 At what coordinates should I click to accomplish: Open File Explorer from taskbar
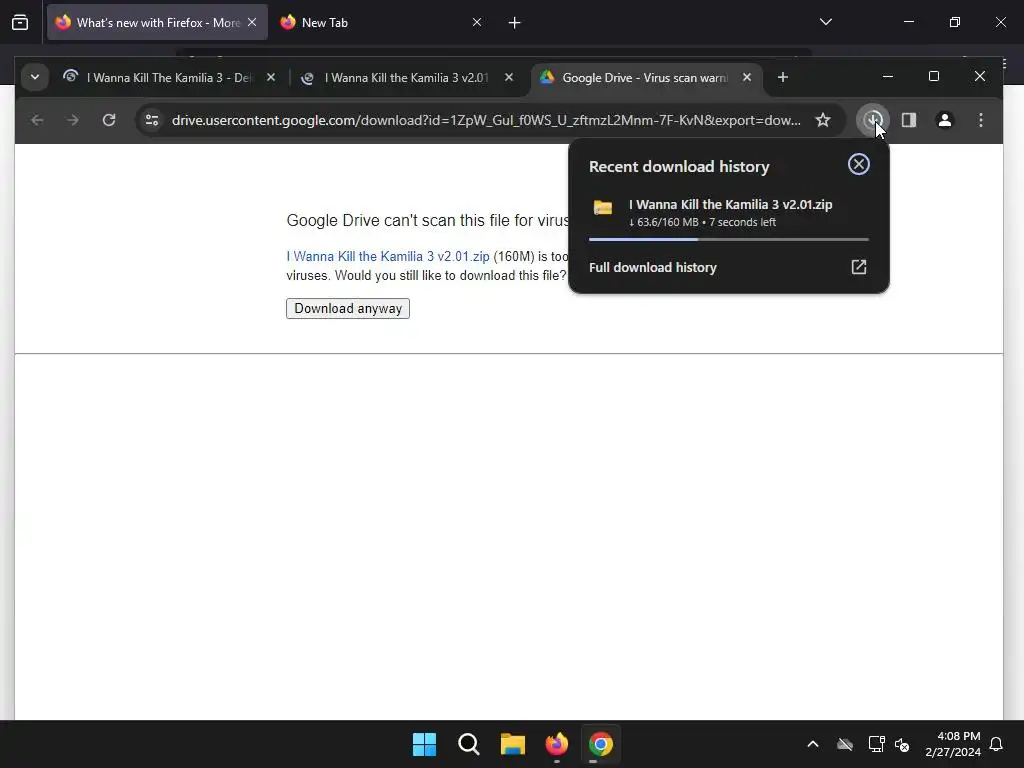click(513, 744)
